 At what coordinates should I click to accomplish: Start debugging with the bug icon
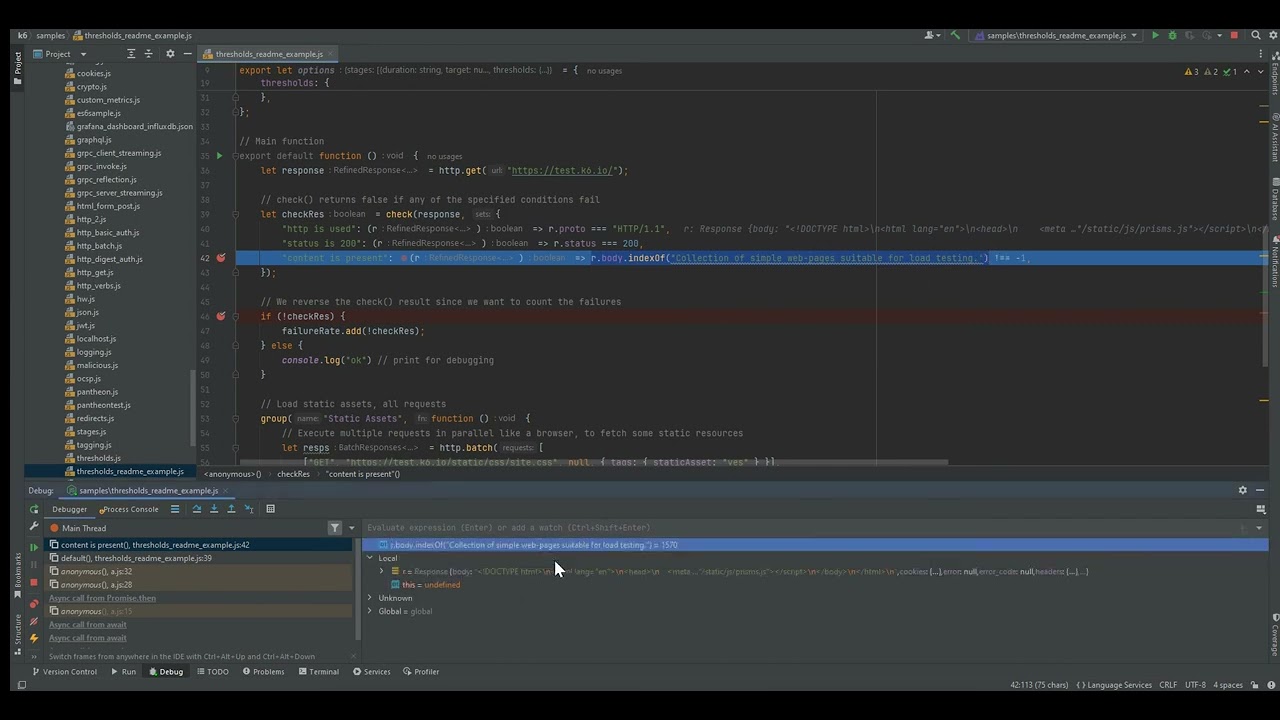(1173, 36)
